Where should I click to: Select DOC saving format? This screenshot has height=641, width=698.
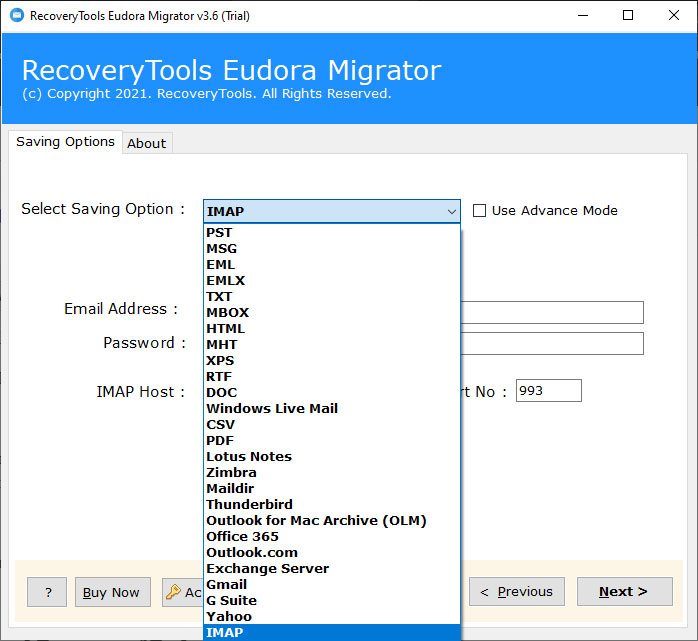[332, 393]
